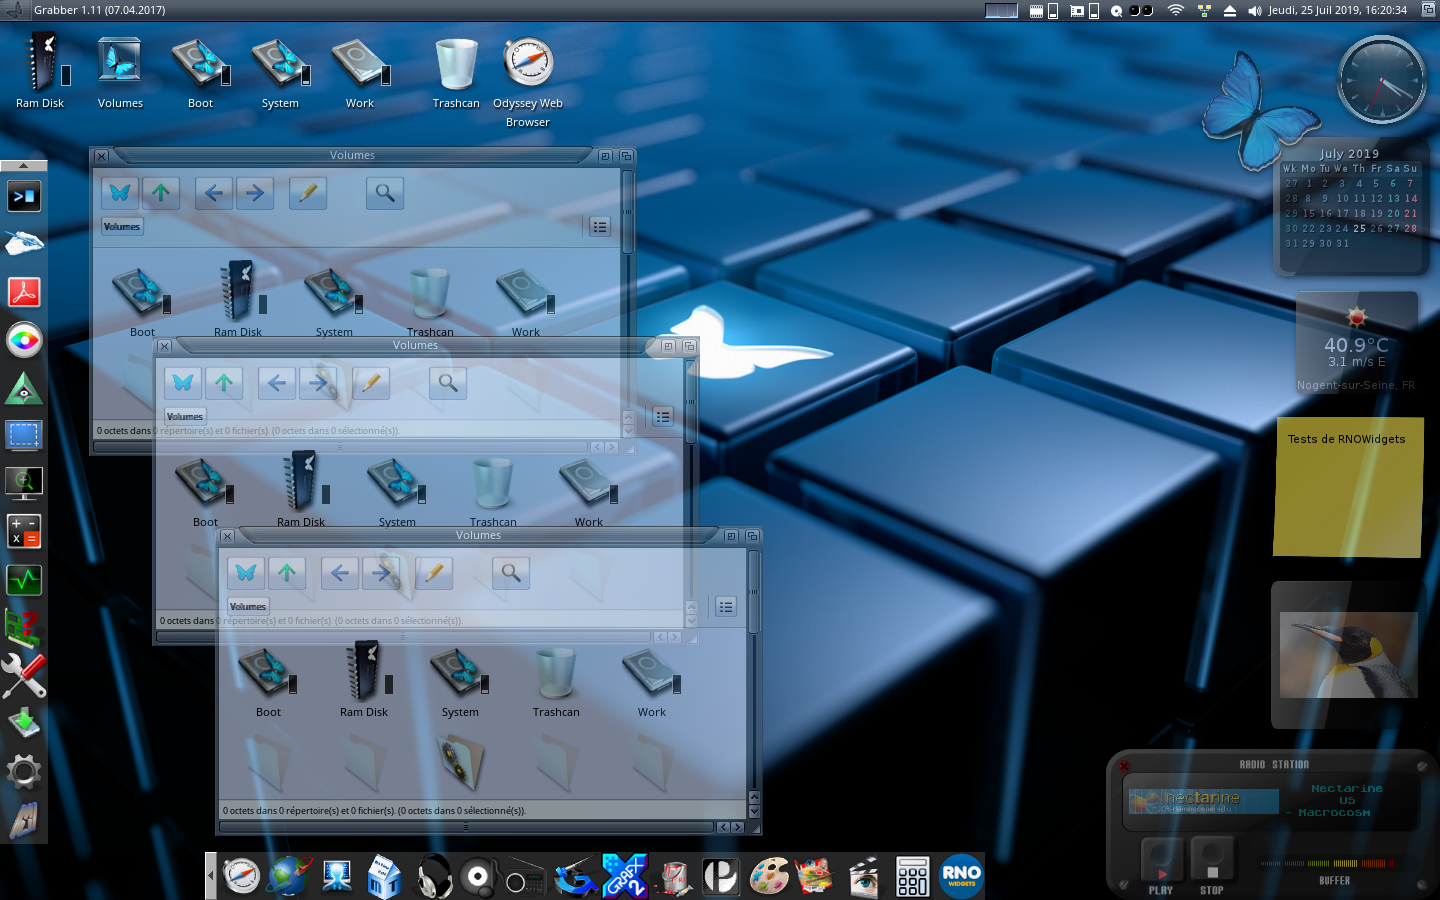Open the green pyramid eye app
Viewport: 1440px width, 900px height.
click(24, 388)
